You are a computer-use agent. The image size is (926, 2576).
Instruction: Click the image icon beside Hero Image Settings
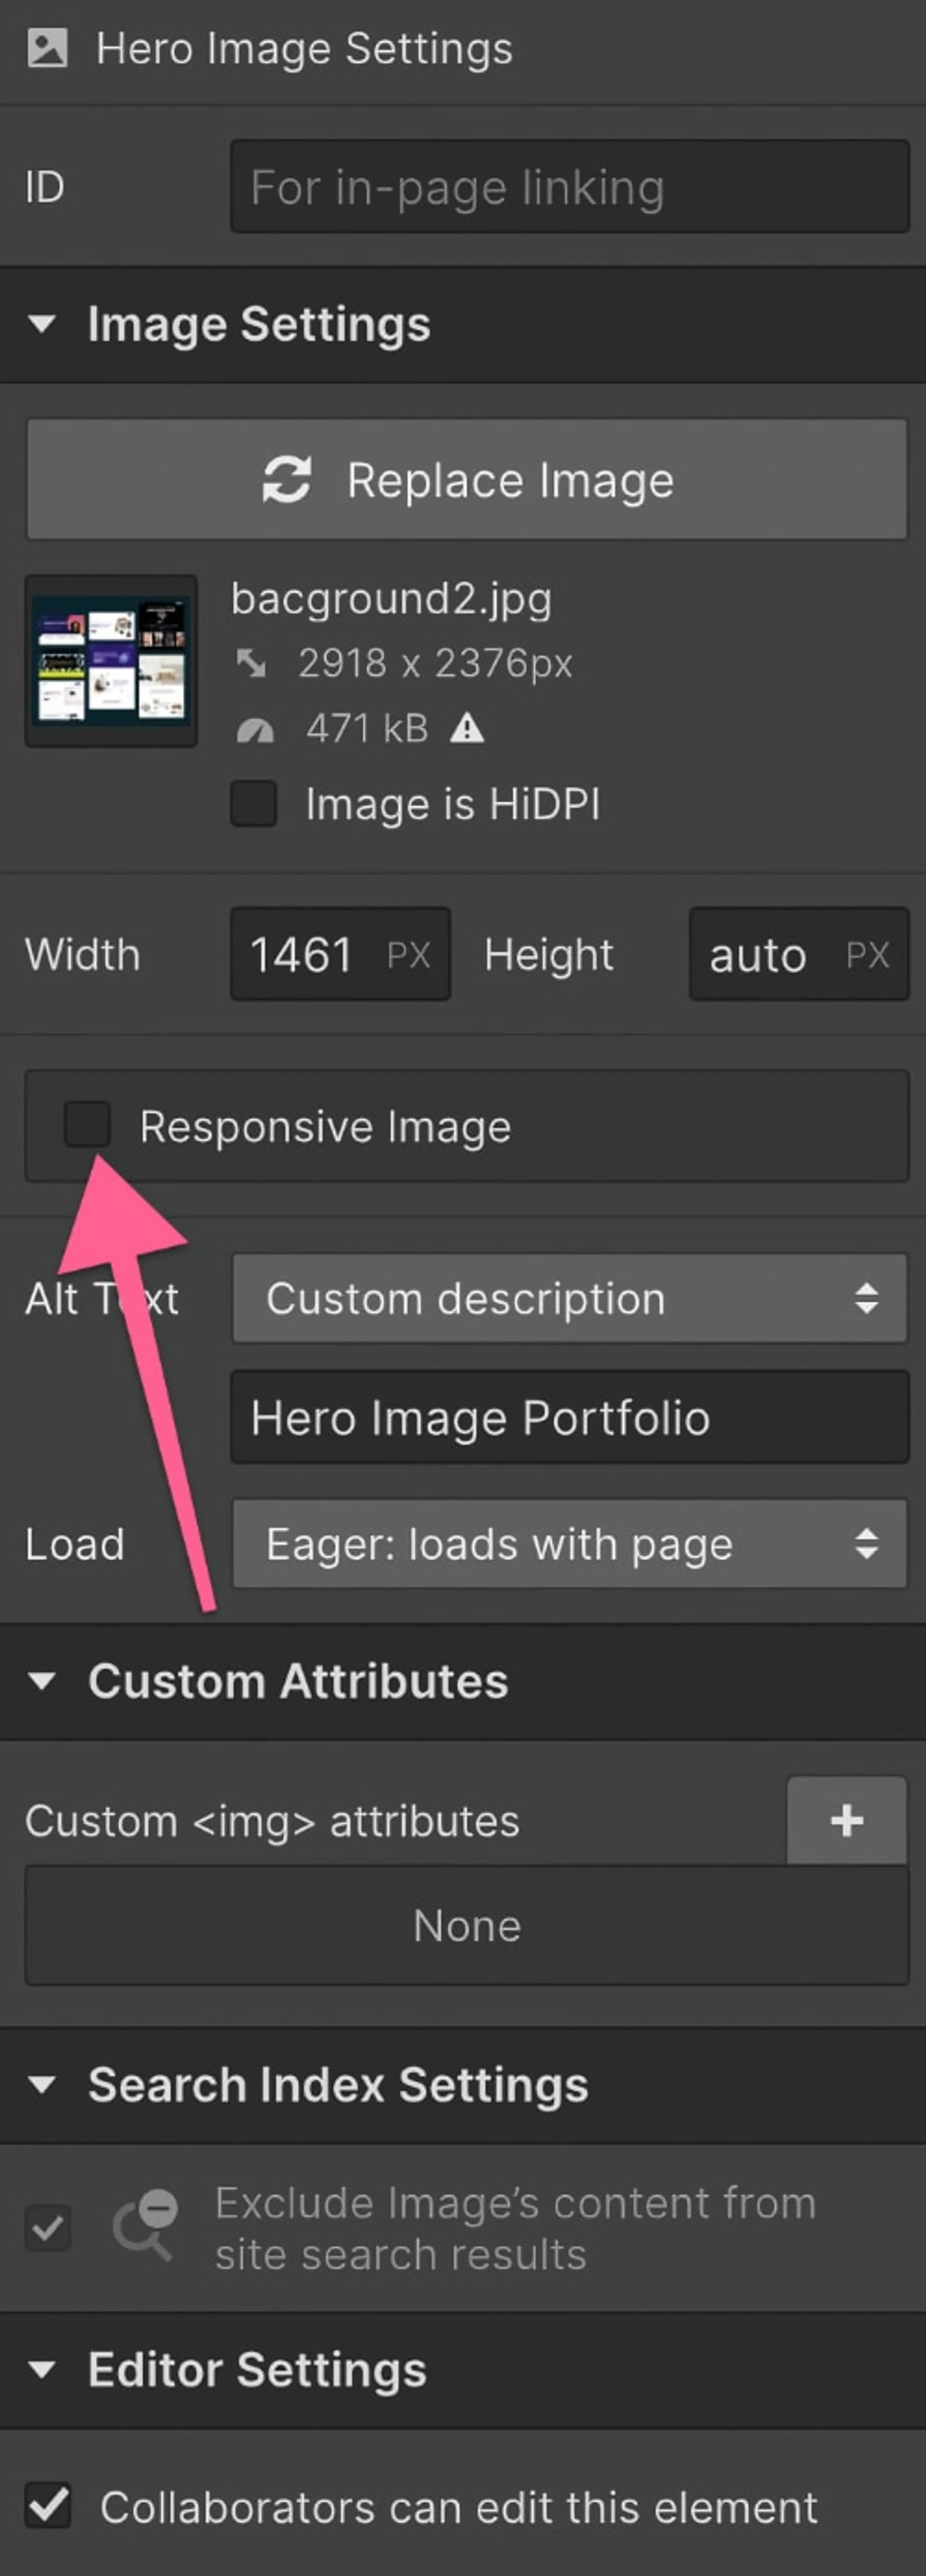(x=47, y=48)
